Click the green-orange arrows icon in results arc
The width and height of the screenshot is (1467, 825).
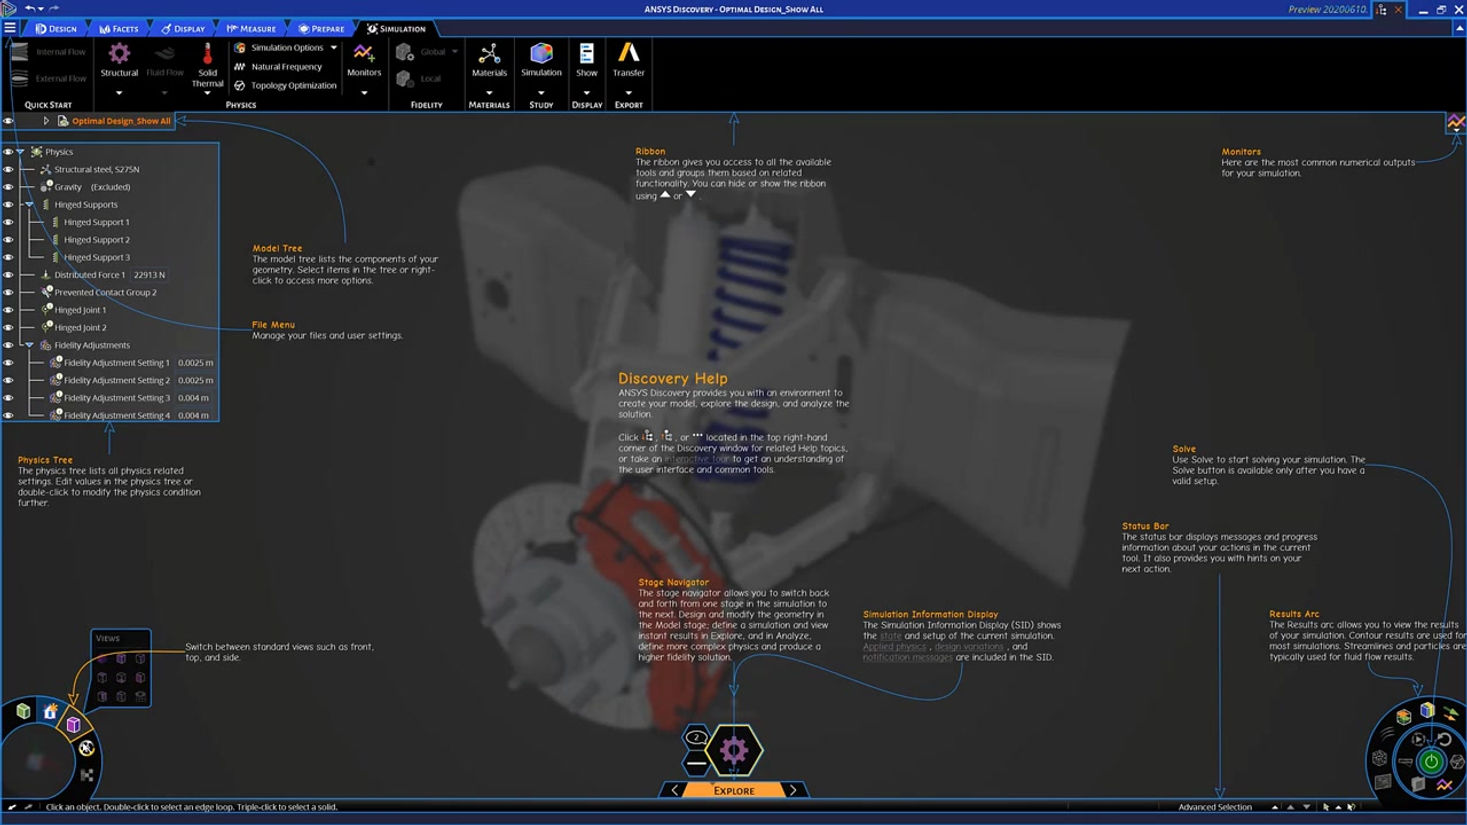[1450, 713]
